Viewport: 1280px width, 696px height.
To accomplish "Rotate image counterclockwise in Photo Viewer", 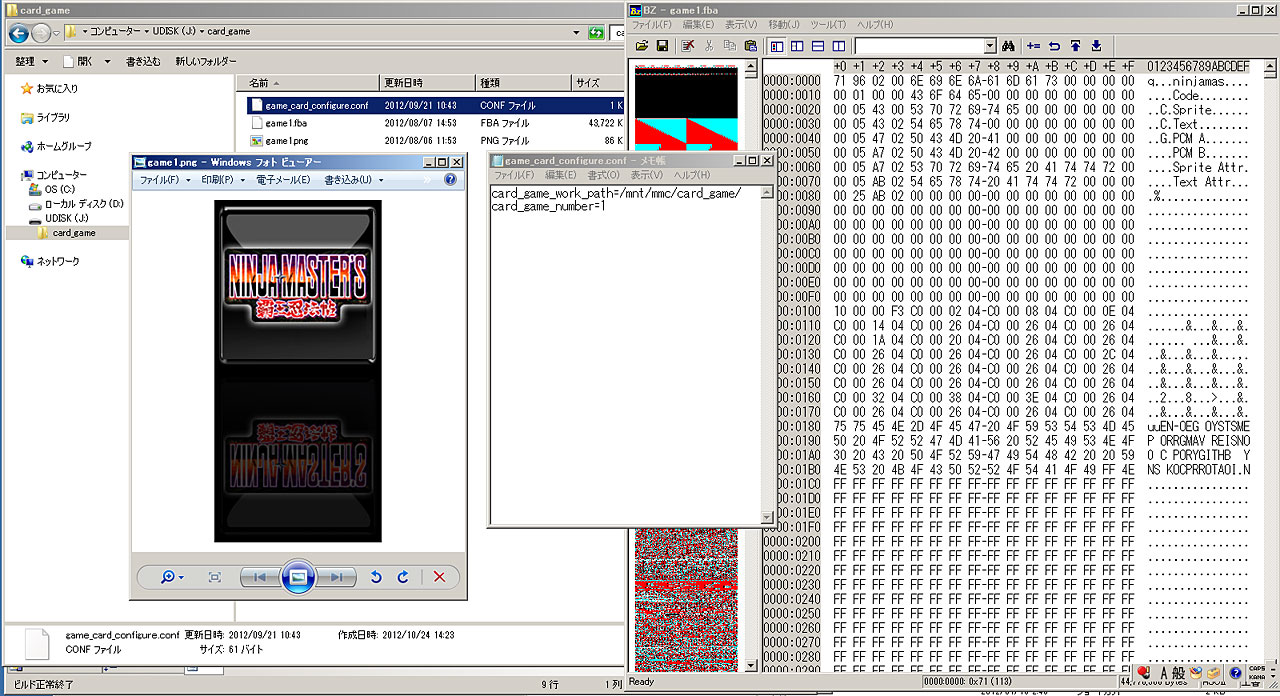I will click(376, 577).
